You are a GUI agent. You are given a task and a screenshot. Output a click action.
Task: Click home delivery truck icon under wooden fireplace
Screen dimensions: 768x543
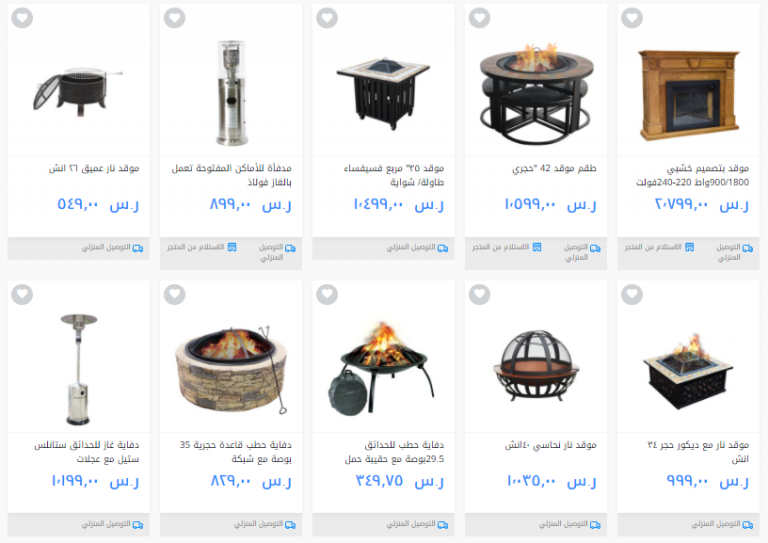click(x=747, y=248)
